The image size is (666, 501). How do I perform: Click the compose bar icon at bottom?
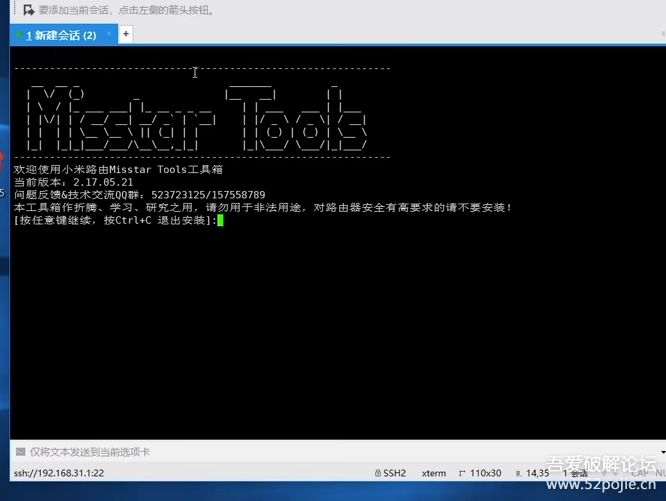20,451
